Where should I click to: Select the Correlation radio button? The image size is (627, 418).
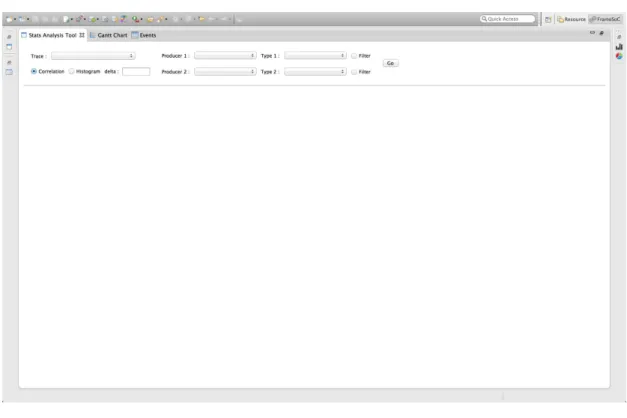pos(34,71)
